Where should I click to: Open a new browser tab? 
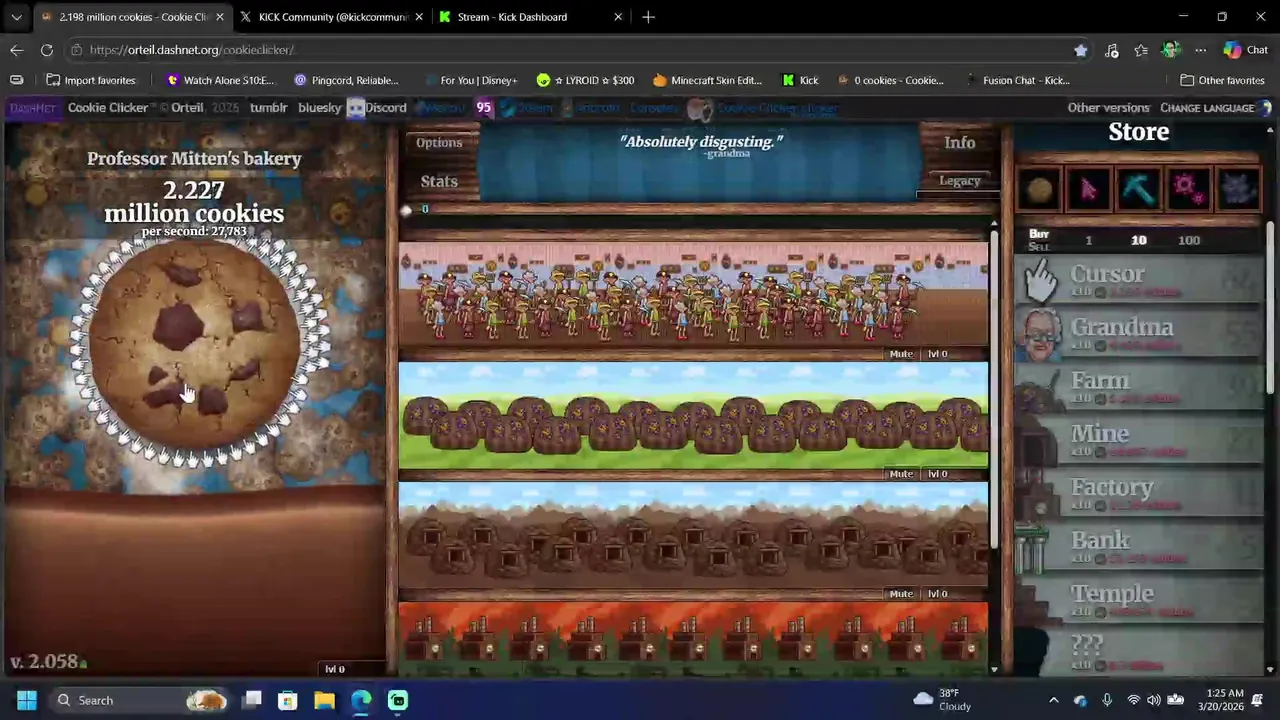pos(648,17)
